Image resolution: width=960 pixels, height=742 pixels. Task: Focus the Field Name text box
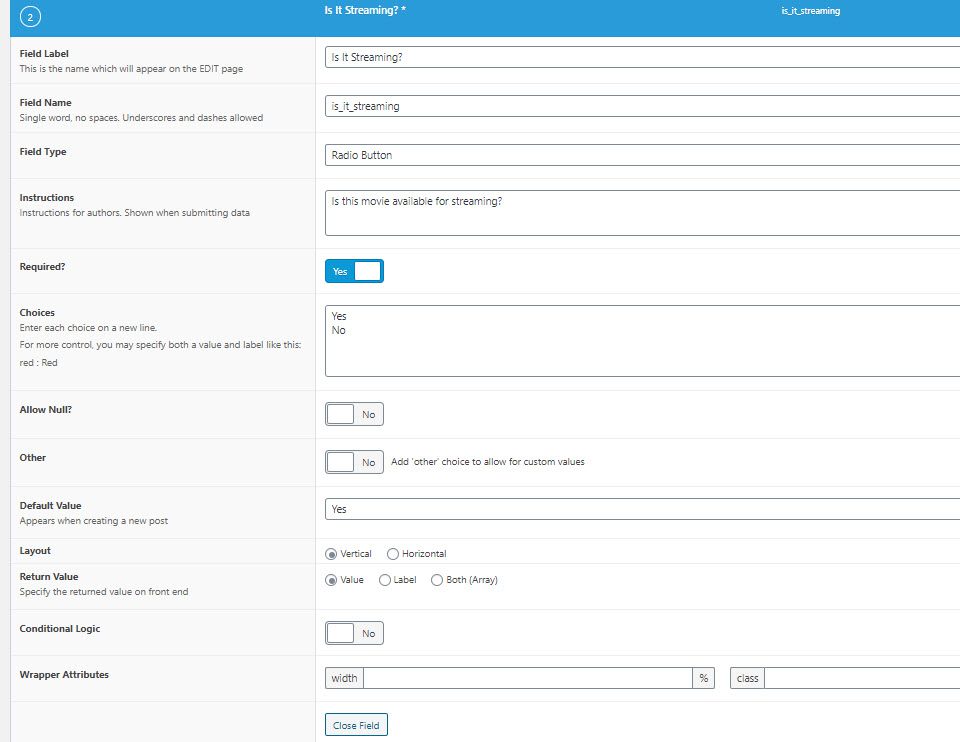(x=640, y=106)
